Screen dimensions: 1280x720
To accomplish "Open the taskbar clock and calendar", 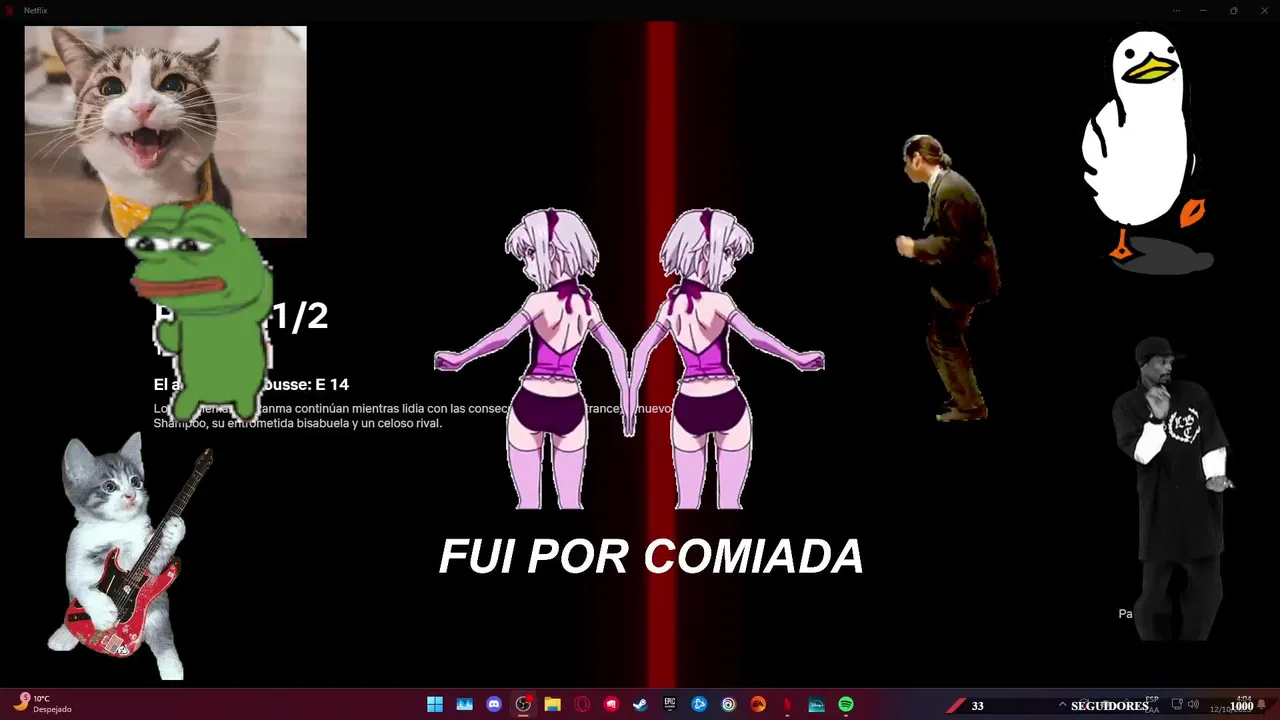I will 1231,704.
